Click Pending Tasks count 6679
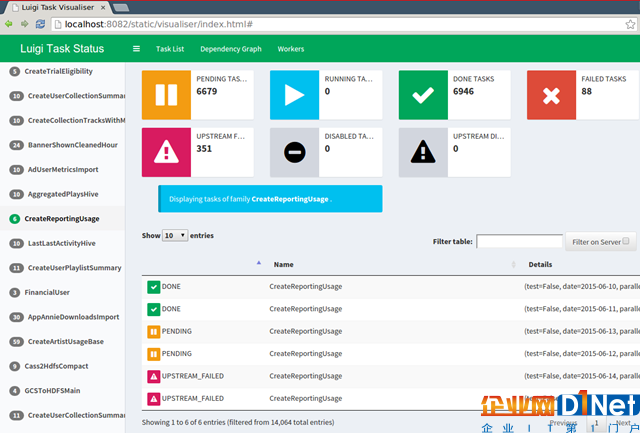The image size is (640, 433). [x=207, y=91]
